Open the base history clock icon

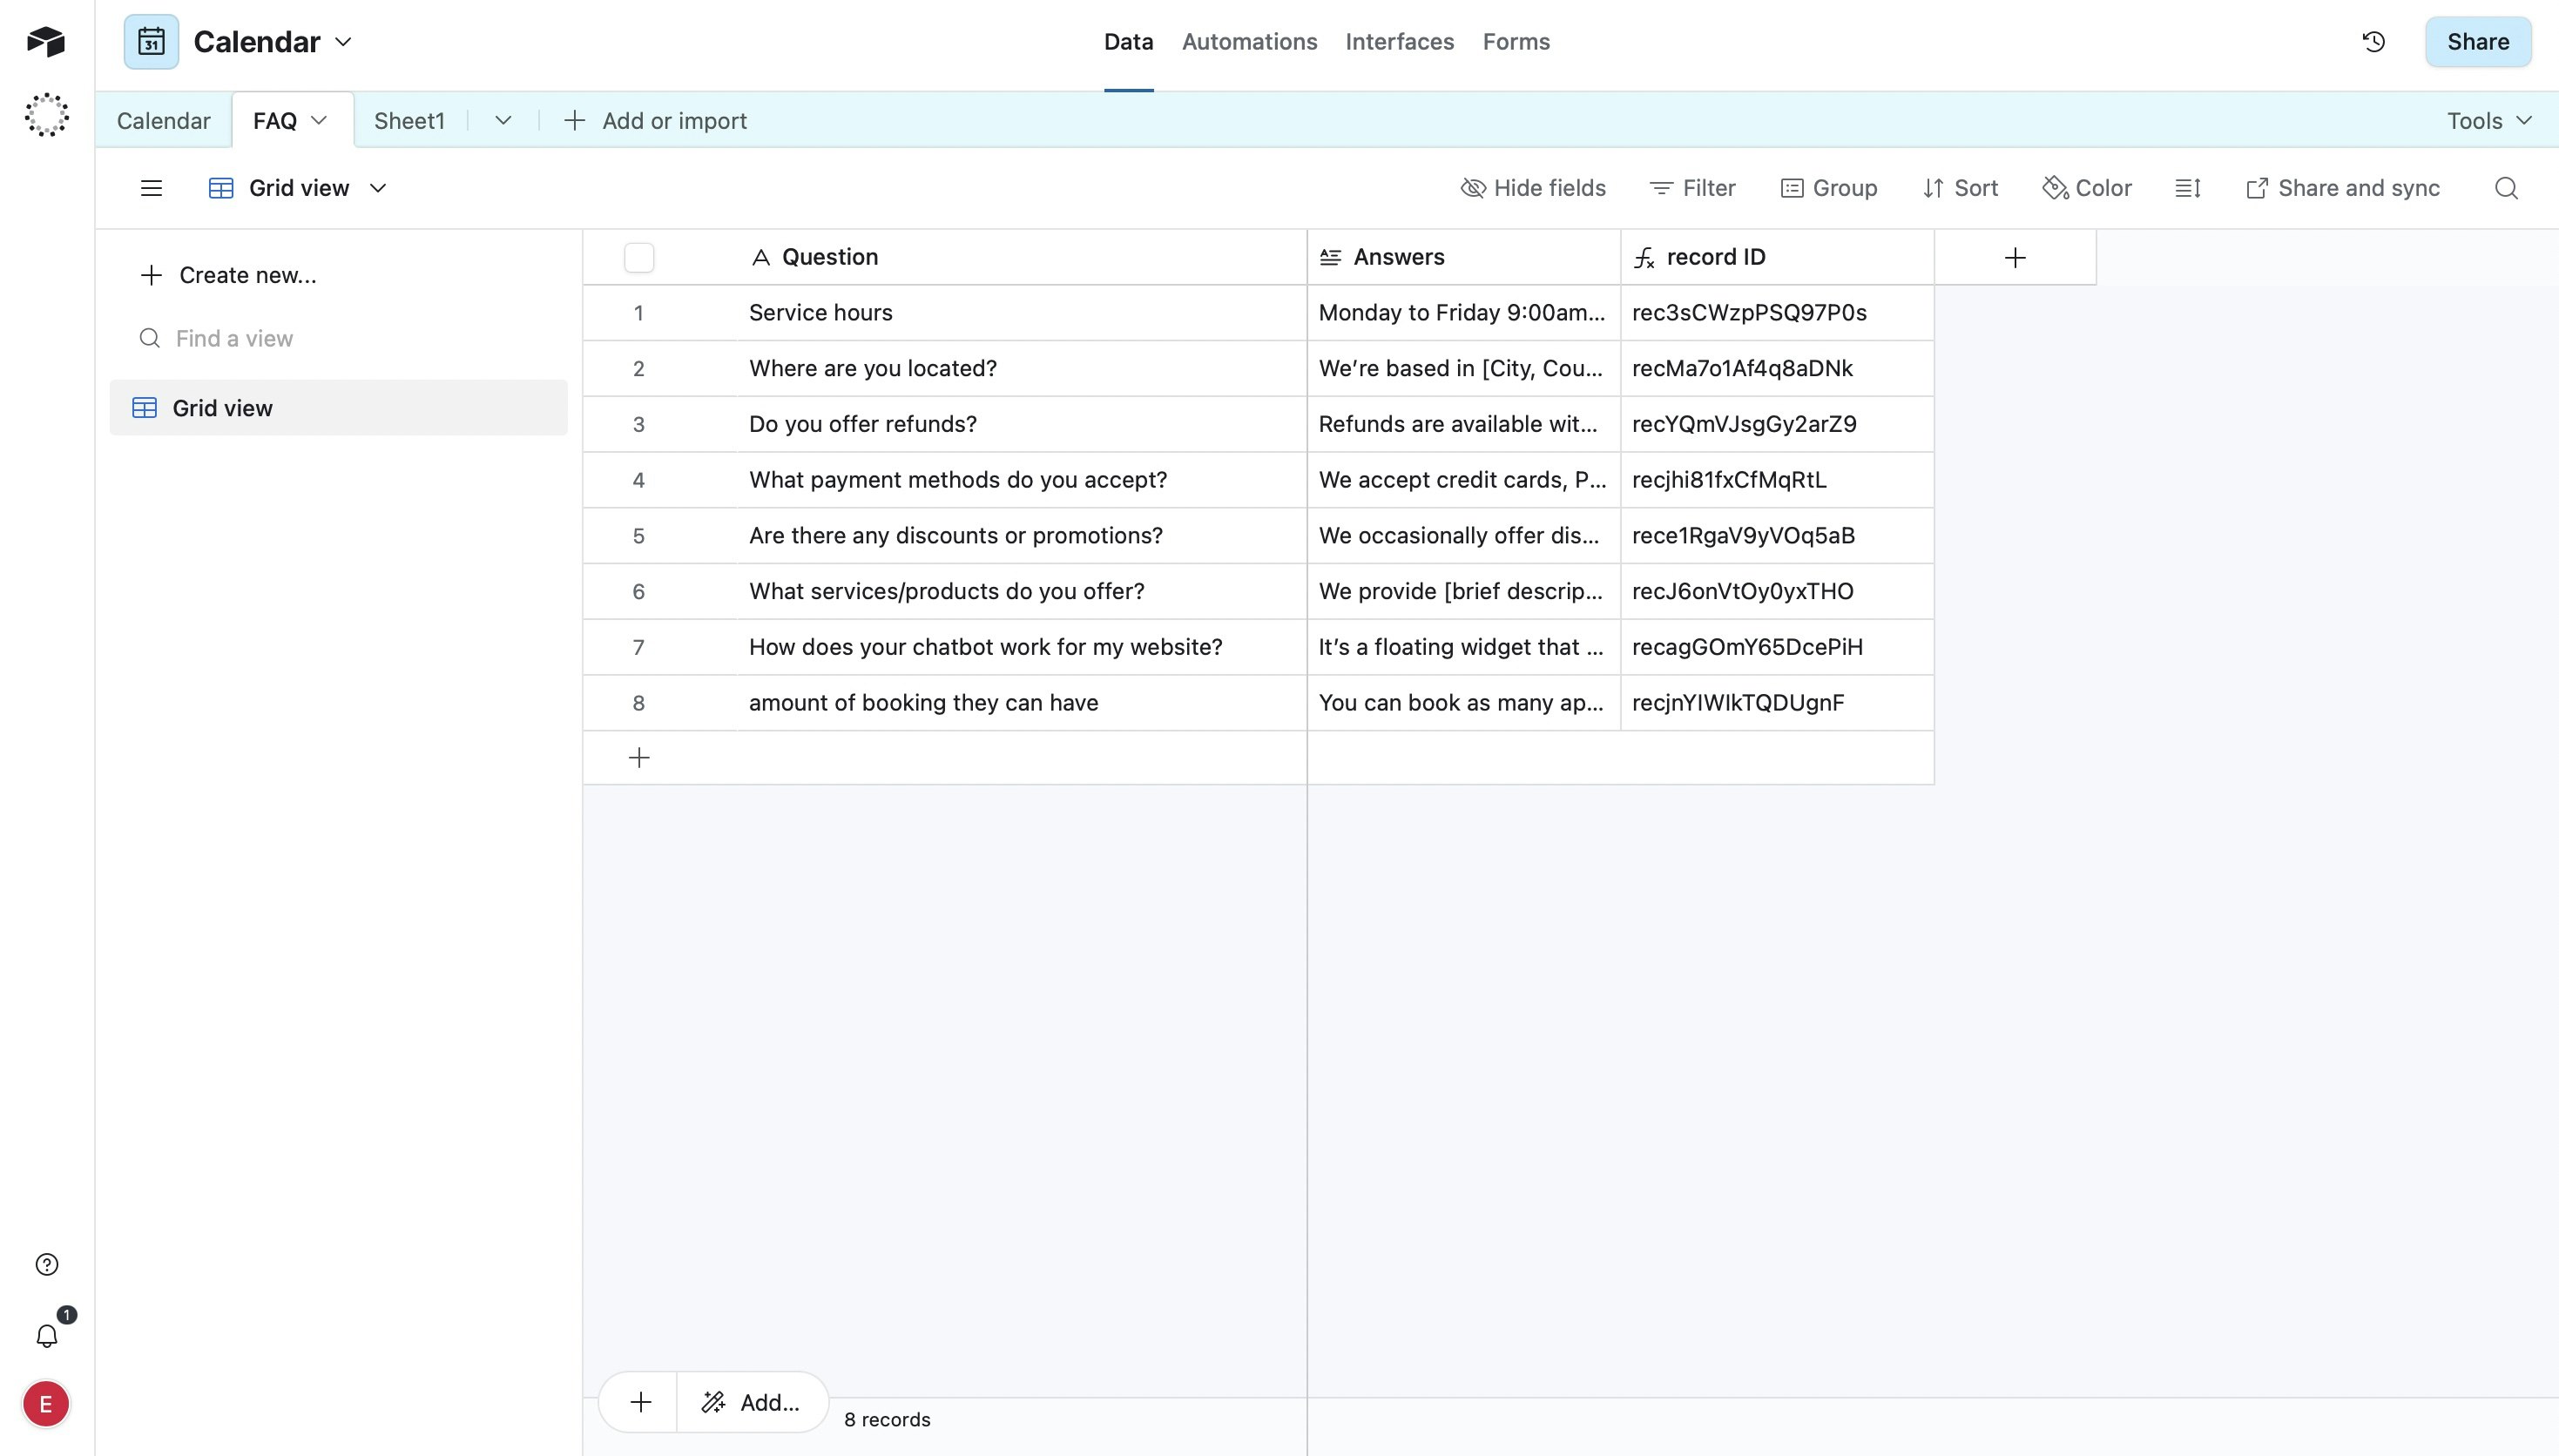pos(2374,41)
